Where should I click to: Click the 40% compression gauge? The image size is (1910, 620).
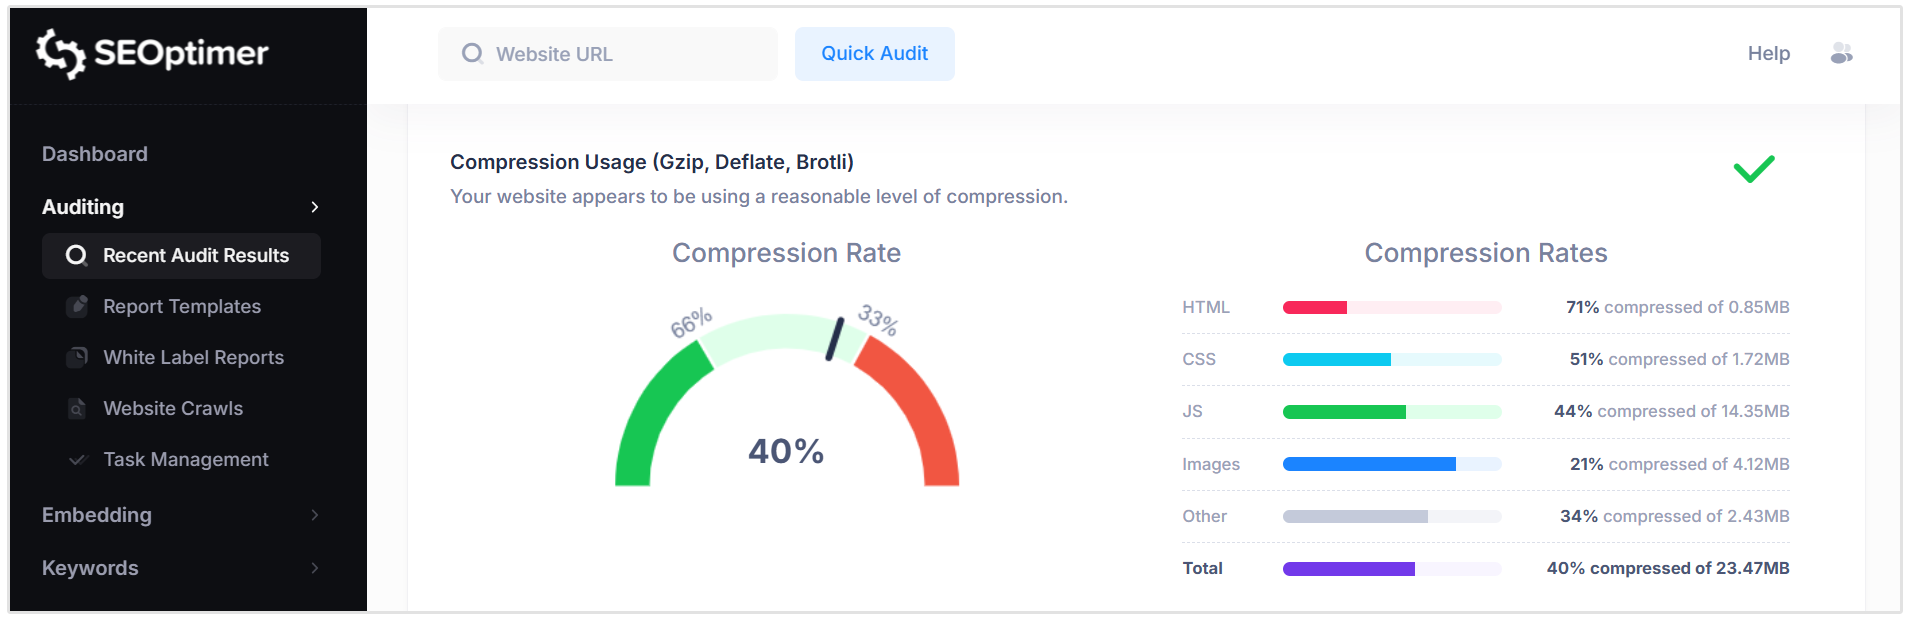(x=786, y=452)
